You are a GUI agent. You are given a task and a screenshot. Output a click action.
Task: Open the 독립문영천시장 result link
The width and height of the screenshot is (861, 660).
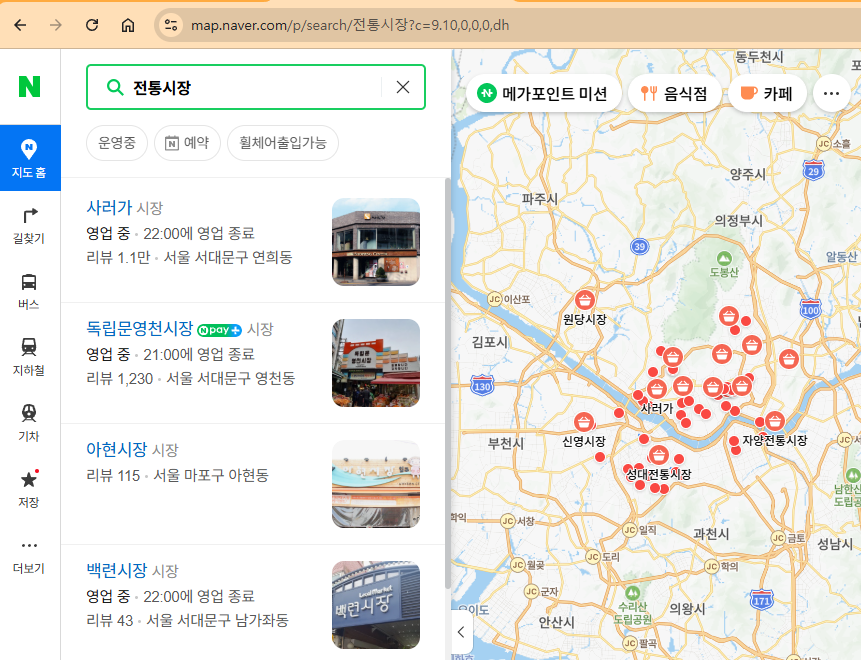139,328
